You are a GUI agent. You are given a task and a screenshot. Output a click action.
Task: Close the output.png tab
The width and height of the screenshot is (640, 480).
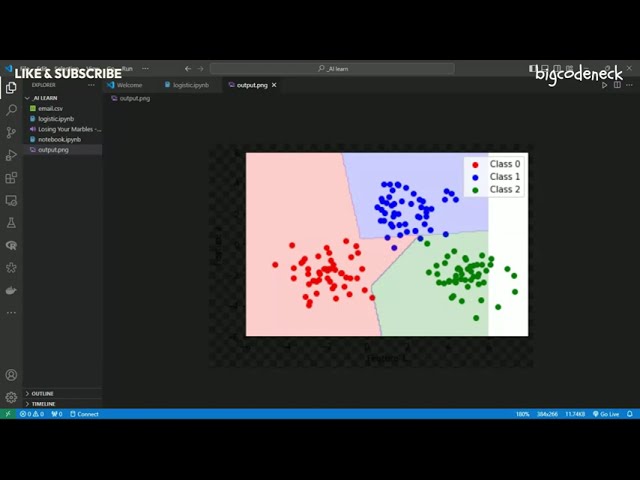tap(274, 85)
